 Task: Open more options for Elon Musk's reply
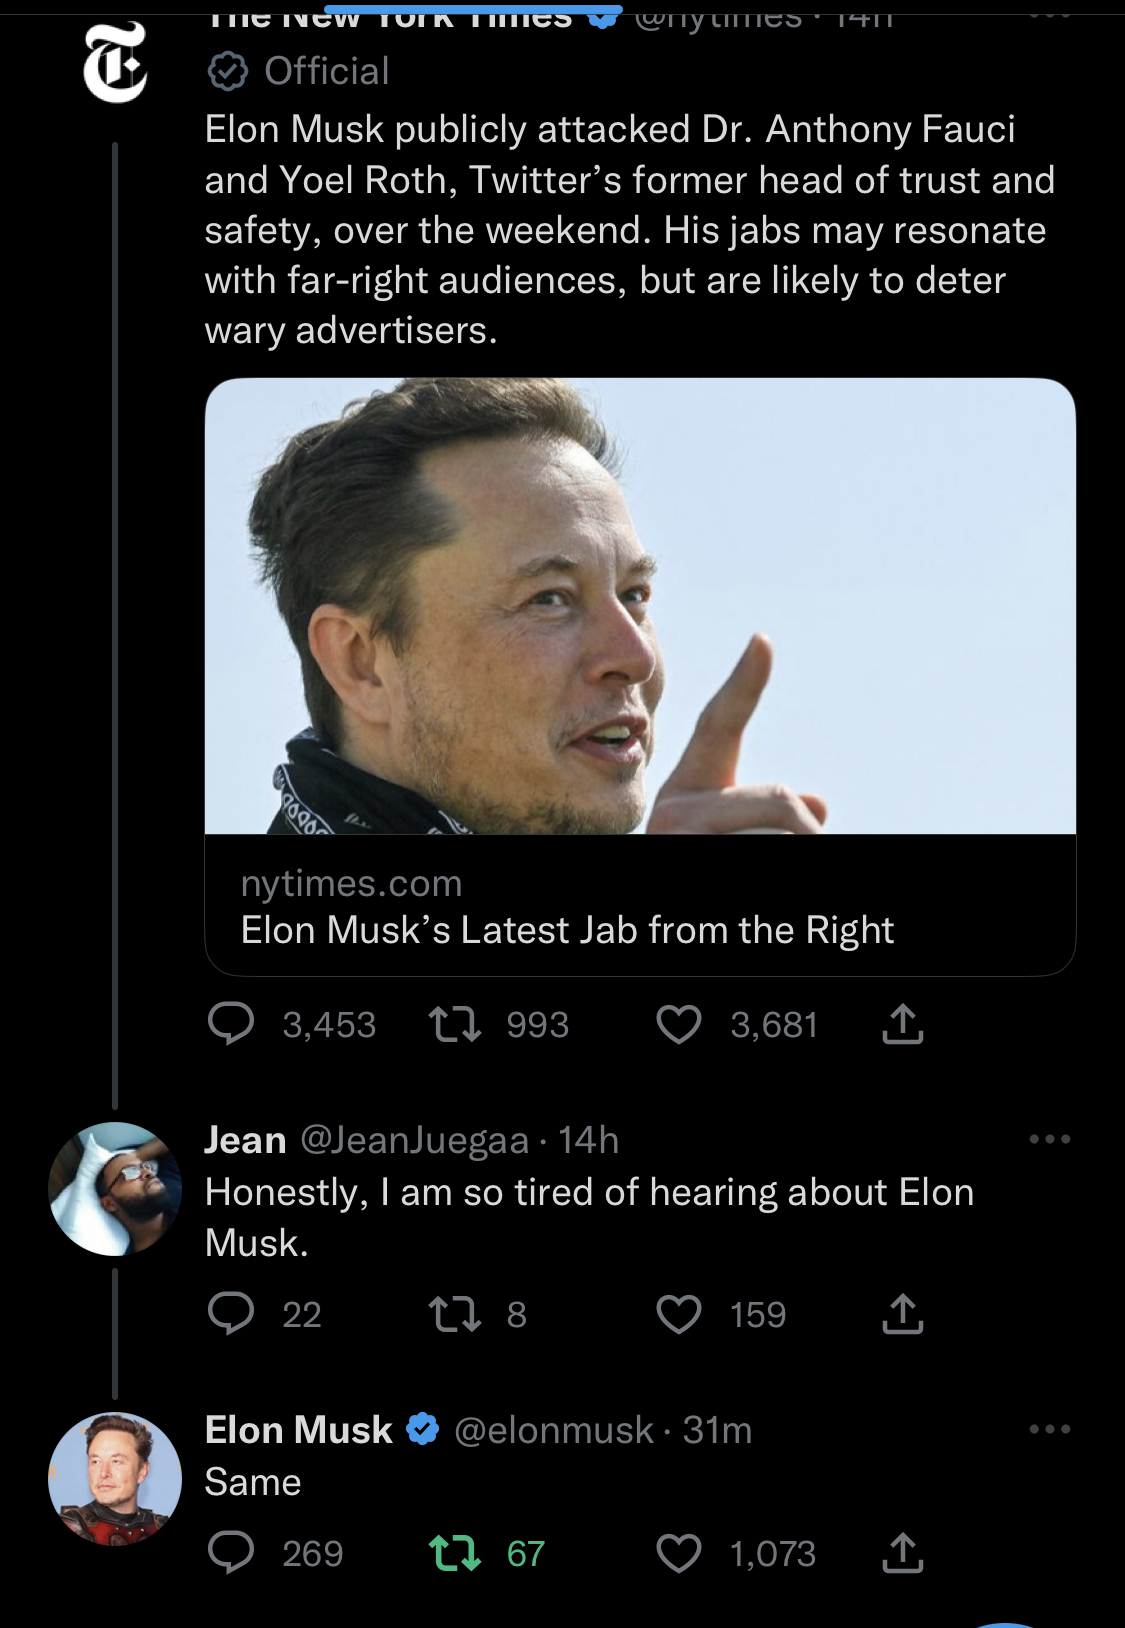[x=1049, y=1429]
